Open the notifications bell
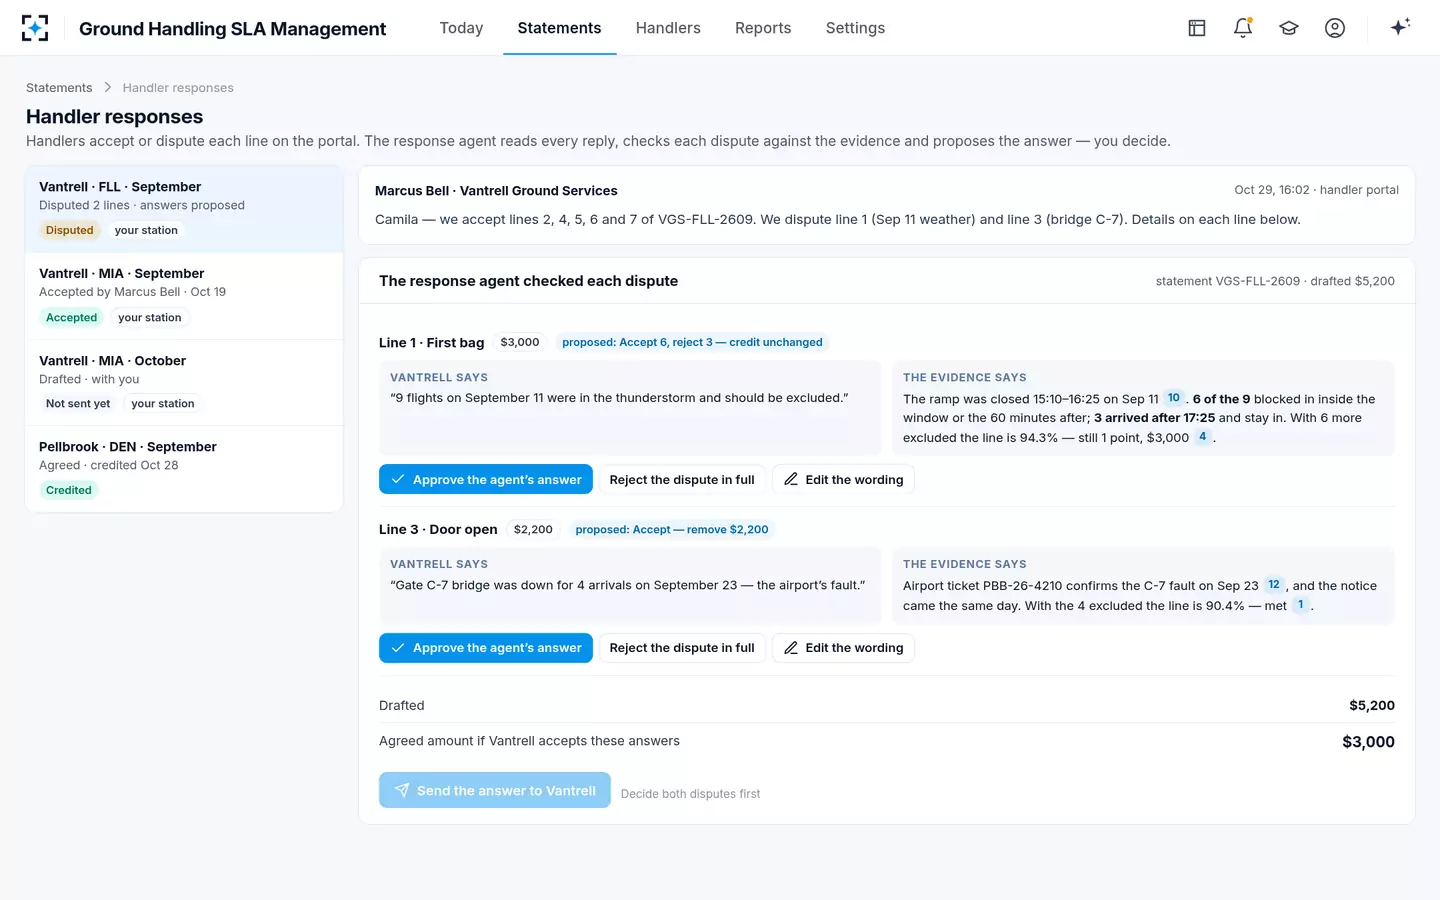Screen dimensions: 1440x900 click(x=1243, y=28)
